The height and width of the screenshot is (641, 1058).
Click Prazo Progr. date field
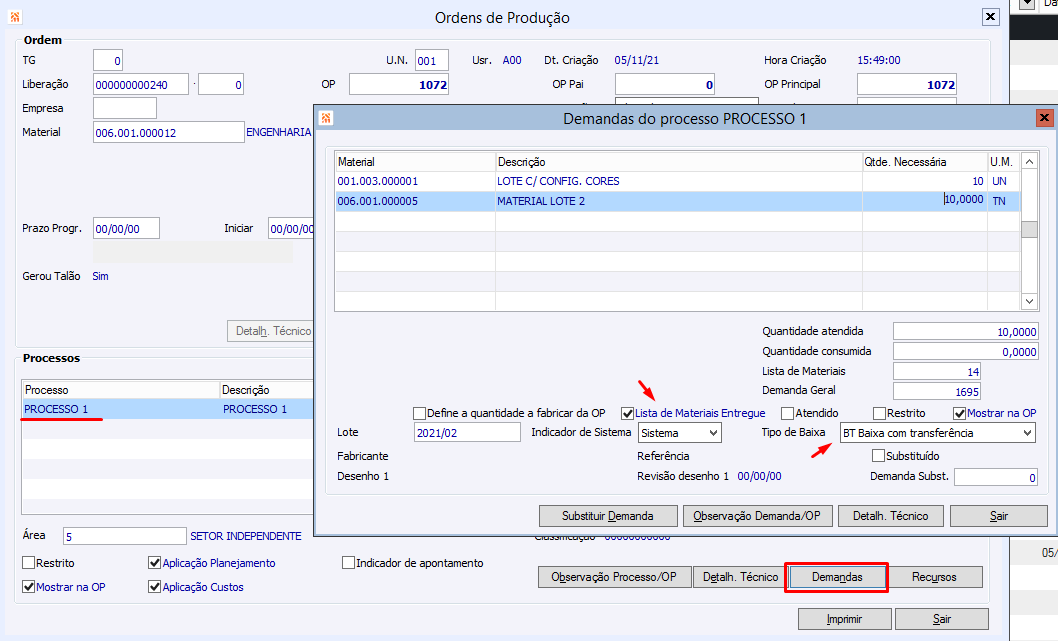[x=126, y=228]
